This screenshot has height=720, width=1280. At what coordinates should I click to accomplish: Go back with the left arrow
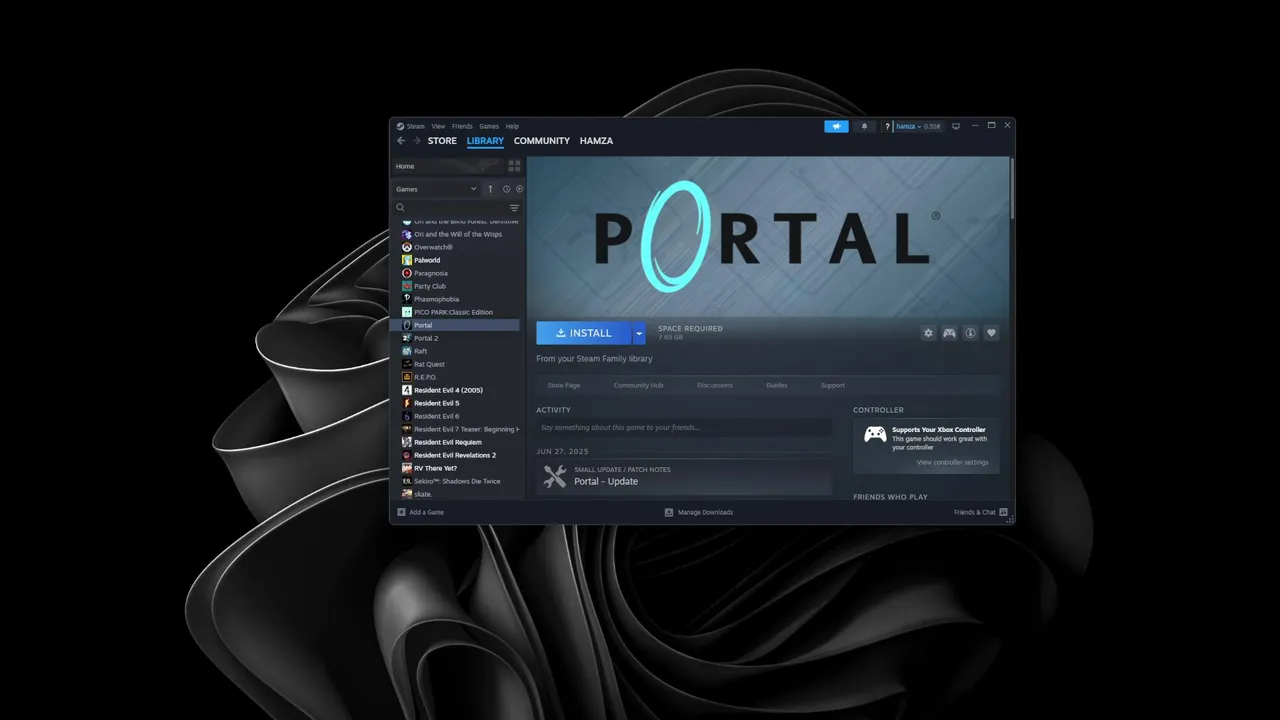click(401, 141)
